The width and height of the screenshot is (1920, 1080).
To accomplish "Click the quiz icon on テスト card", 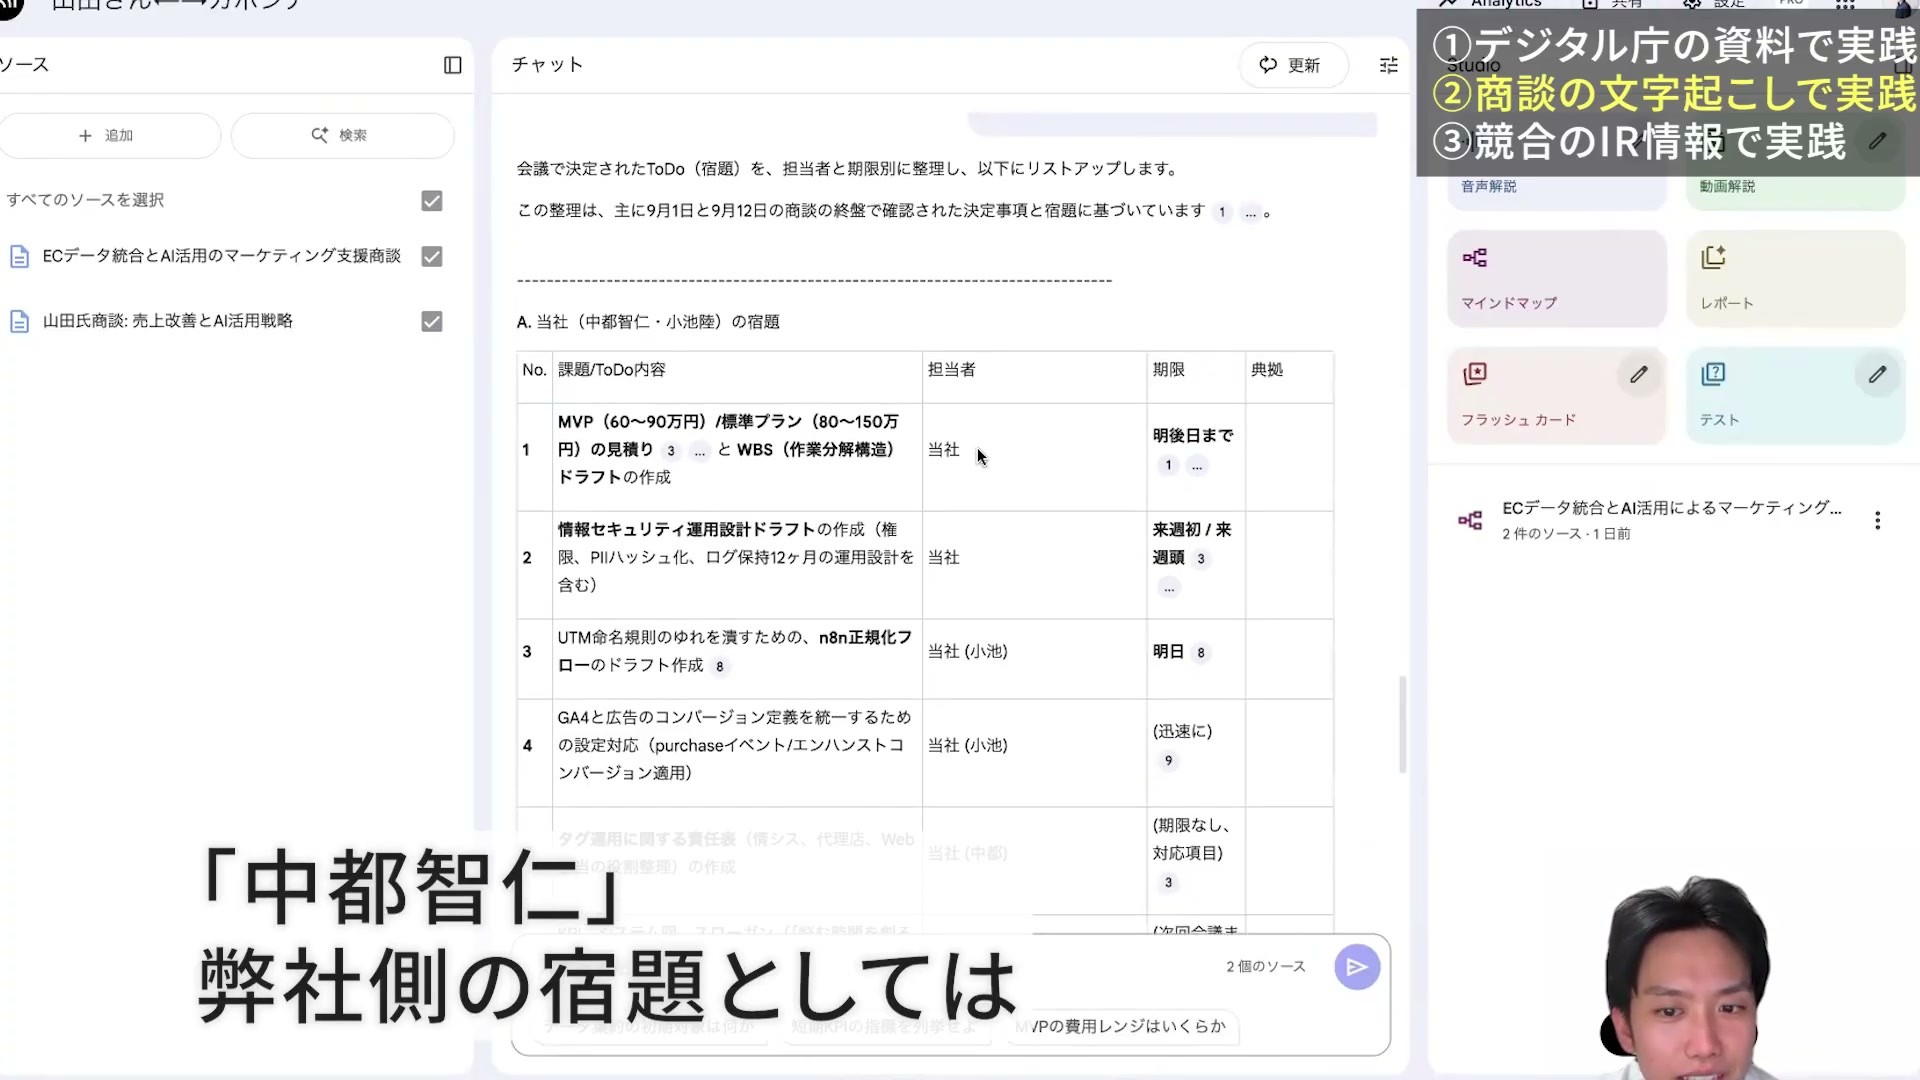I will tap(1714, 374).
